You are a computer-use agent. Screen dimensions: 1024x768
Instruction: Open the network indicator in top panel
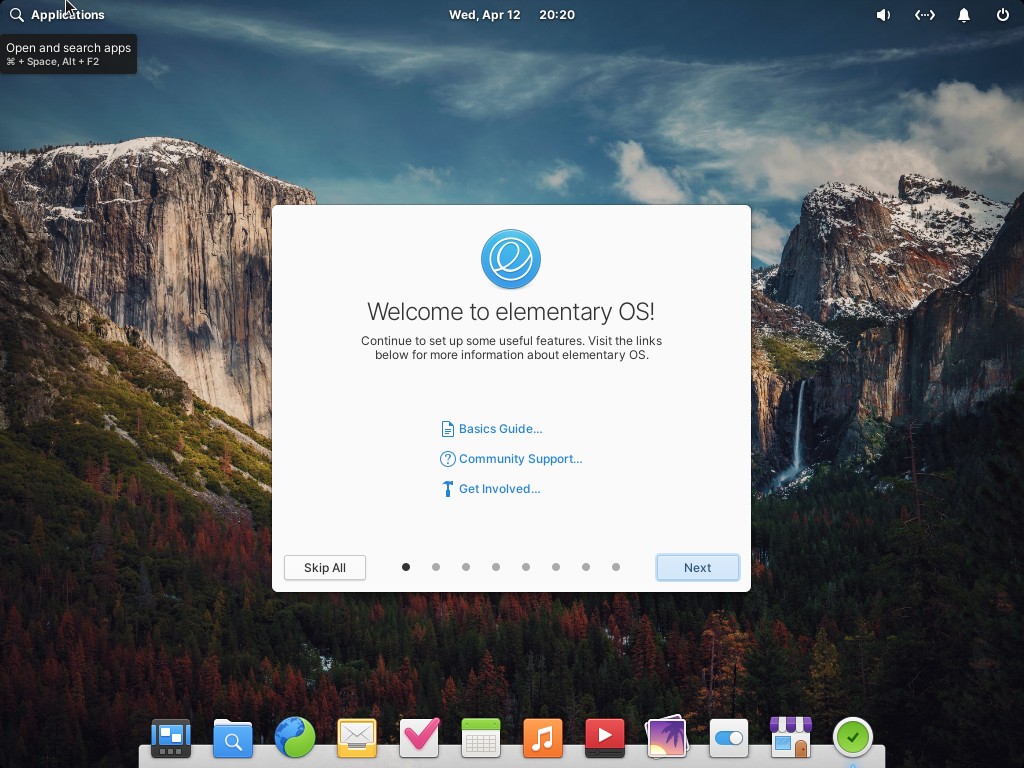(924, 14)
